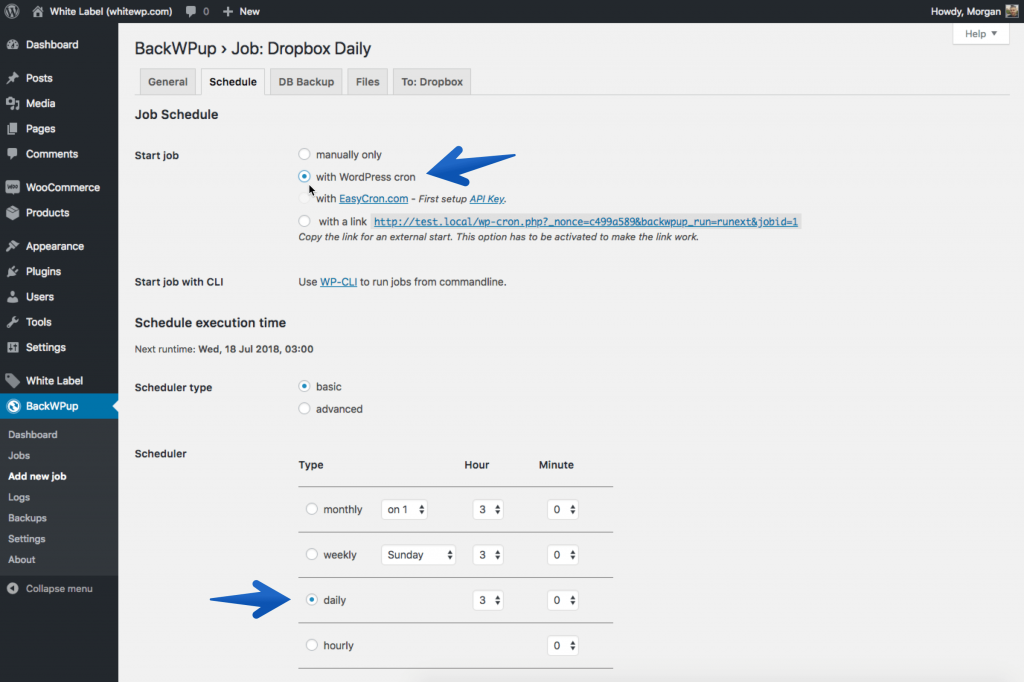Click the Posts pin icon
The image size is (1024, 682).
point(12,78)
